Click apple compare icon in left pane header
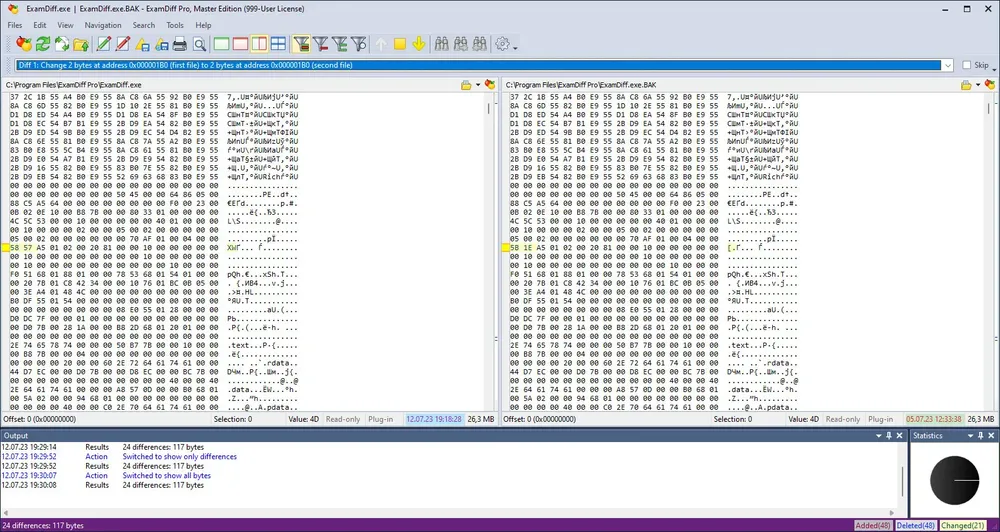The image size is (1000, 532). pyautogui.click(x=490, y=84)
